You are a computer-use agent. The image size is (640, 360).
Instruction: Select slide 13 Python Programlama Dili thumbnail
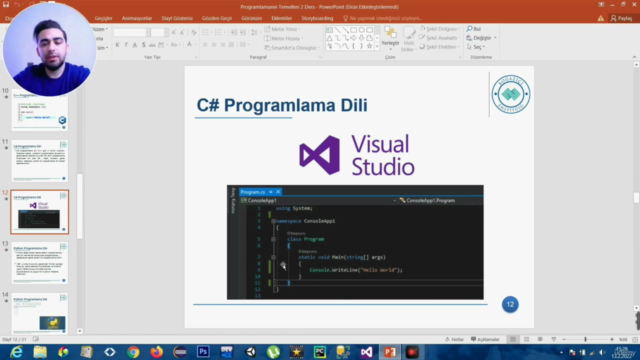click(x=40, y=263)
